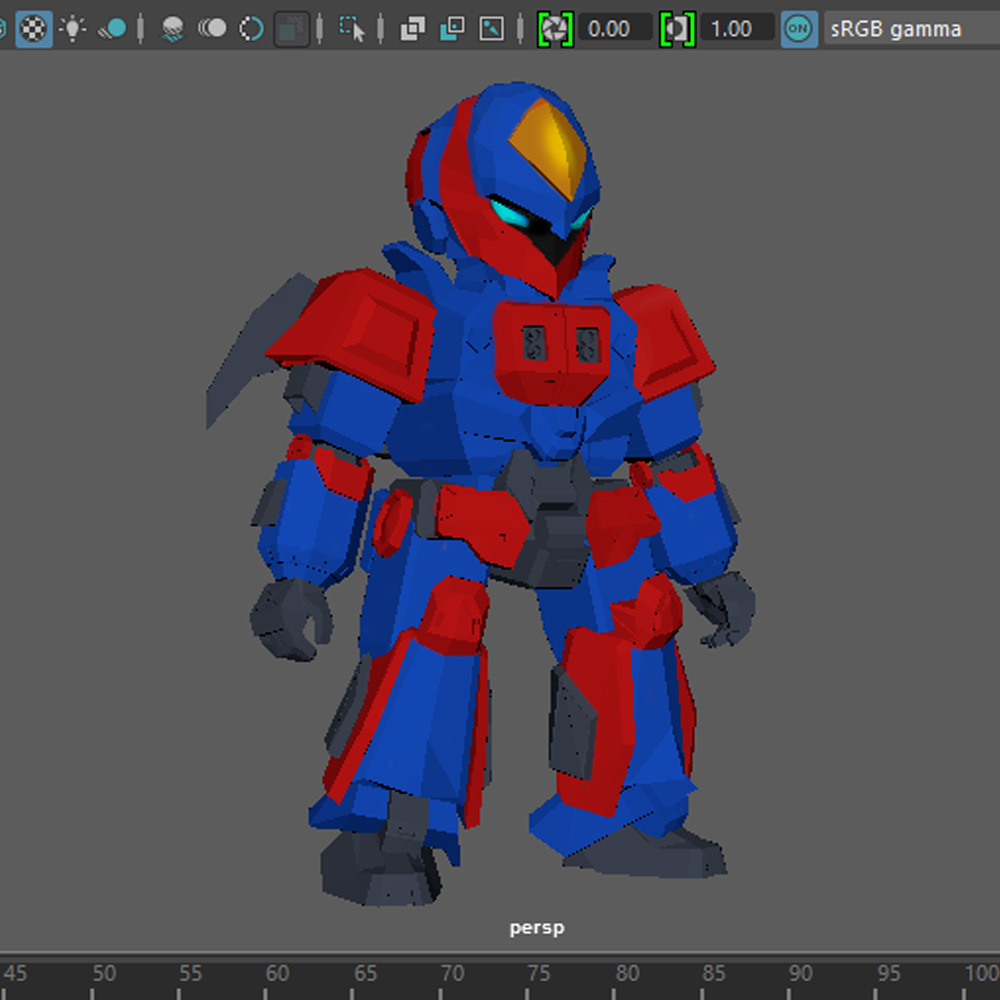Enable Use All Lights bulb icon
Screen dimensions: 1000x1000
click(x=73, y=28)
